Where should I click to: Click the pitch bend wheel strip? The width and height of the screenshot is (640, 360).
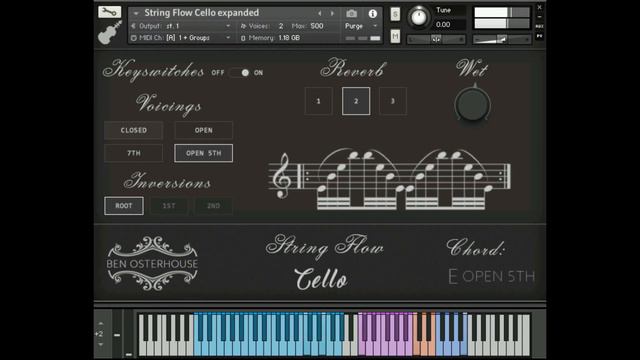(x=117, y=335)
